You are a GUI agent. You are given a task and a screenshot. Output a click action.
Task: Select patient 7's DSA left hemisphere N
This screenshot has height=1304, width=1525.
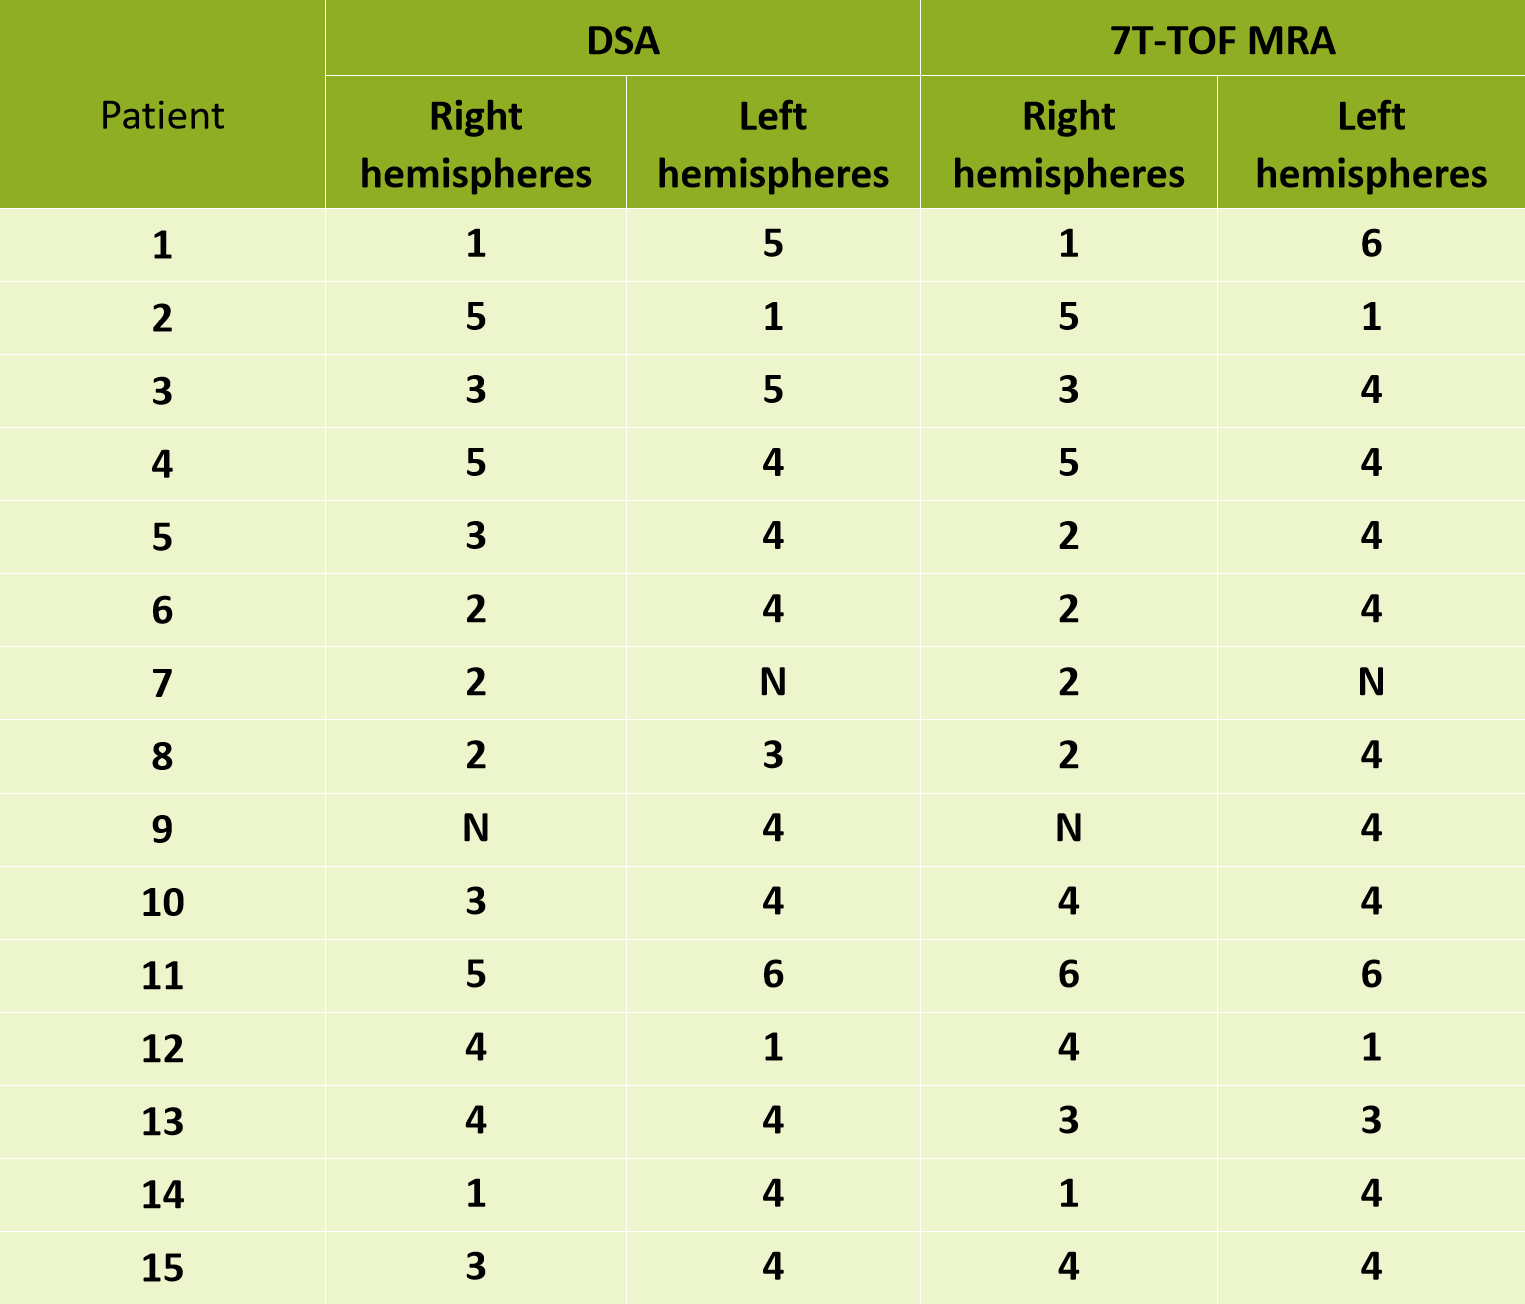773,683
